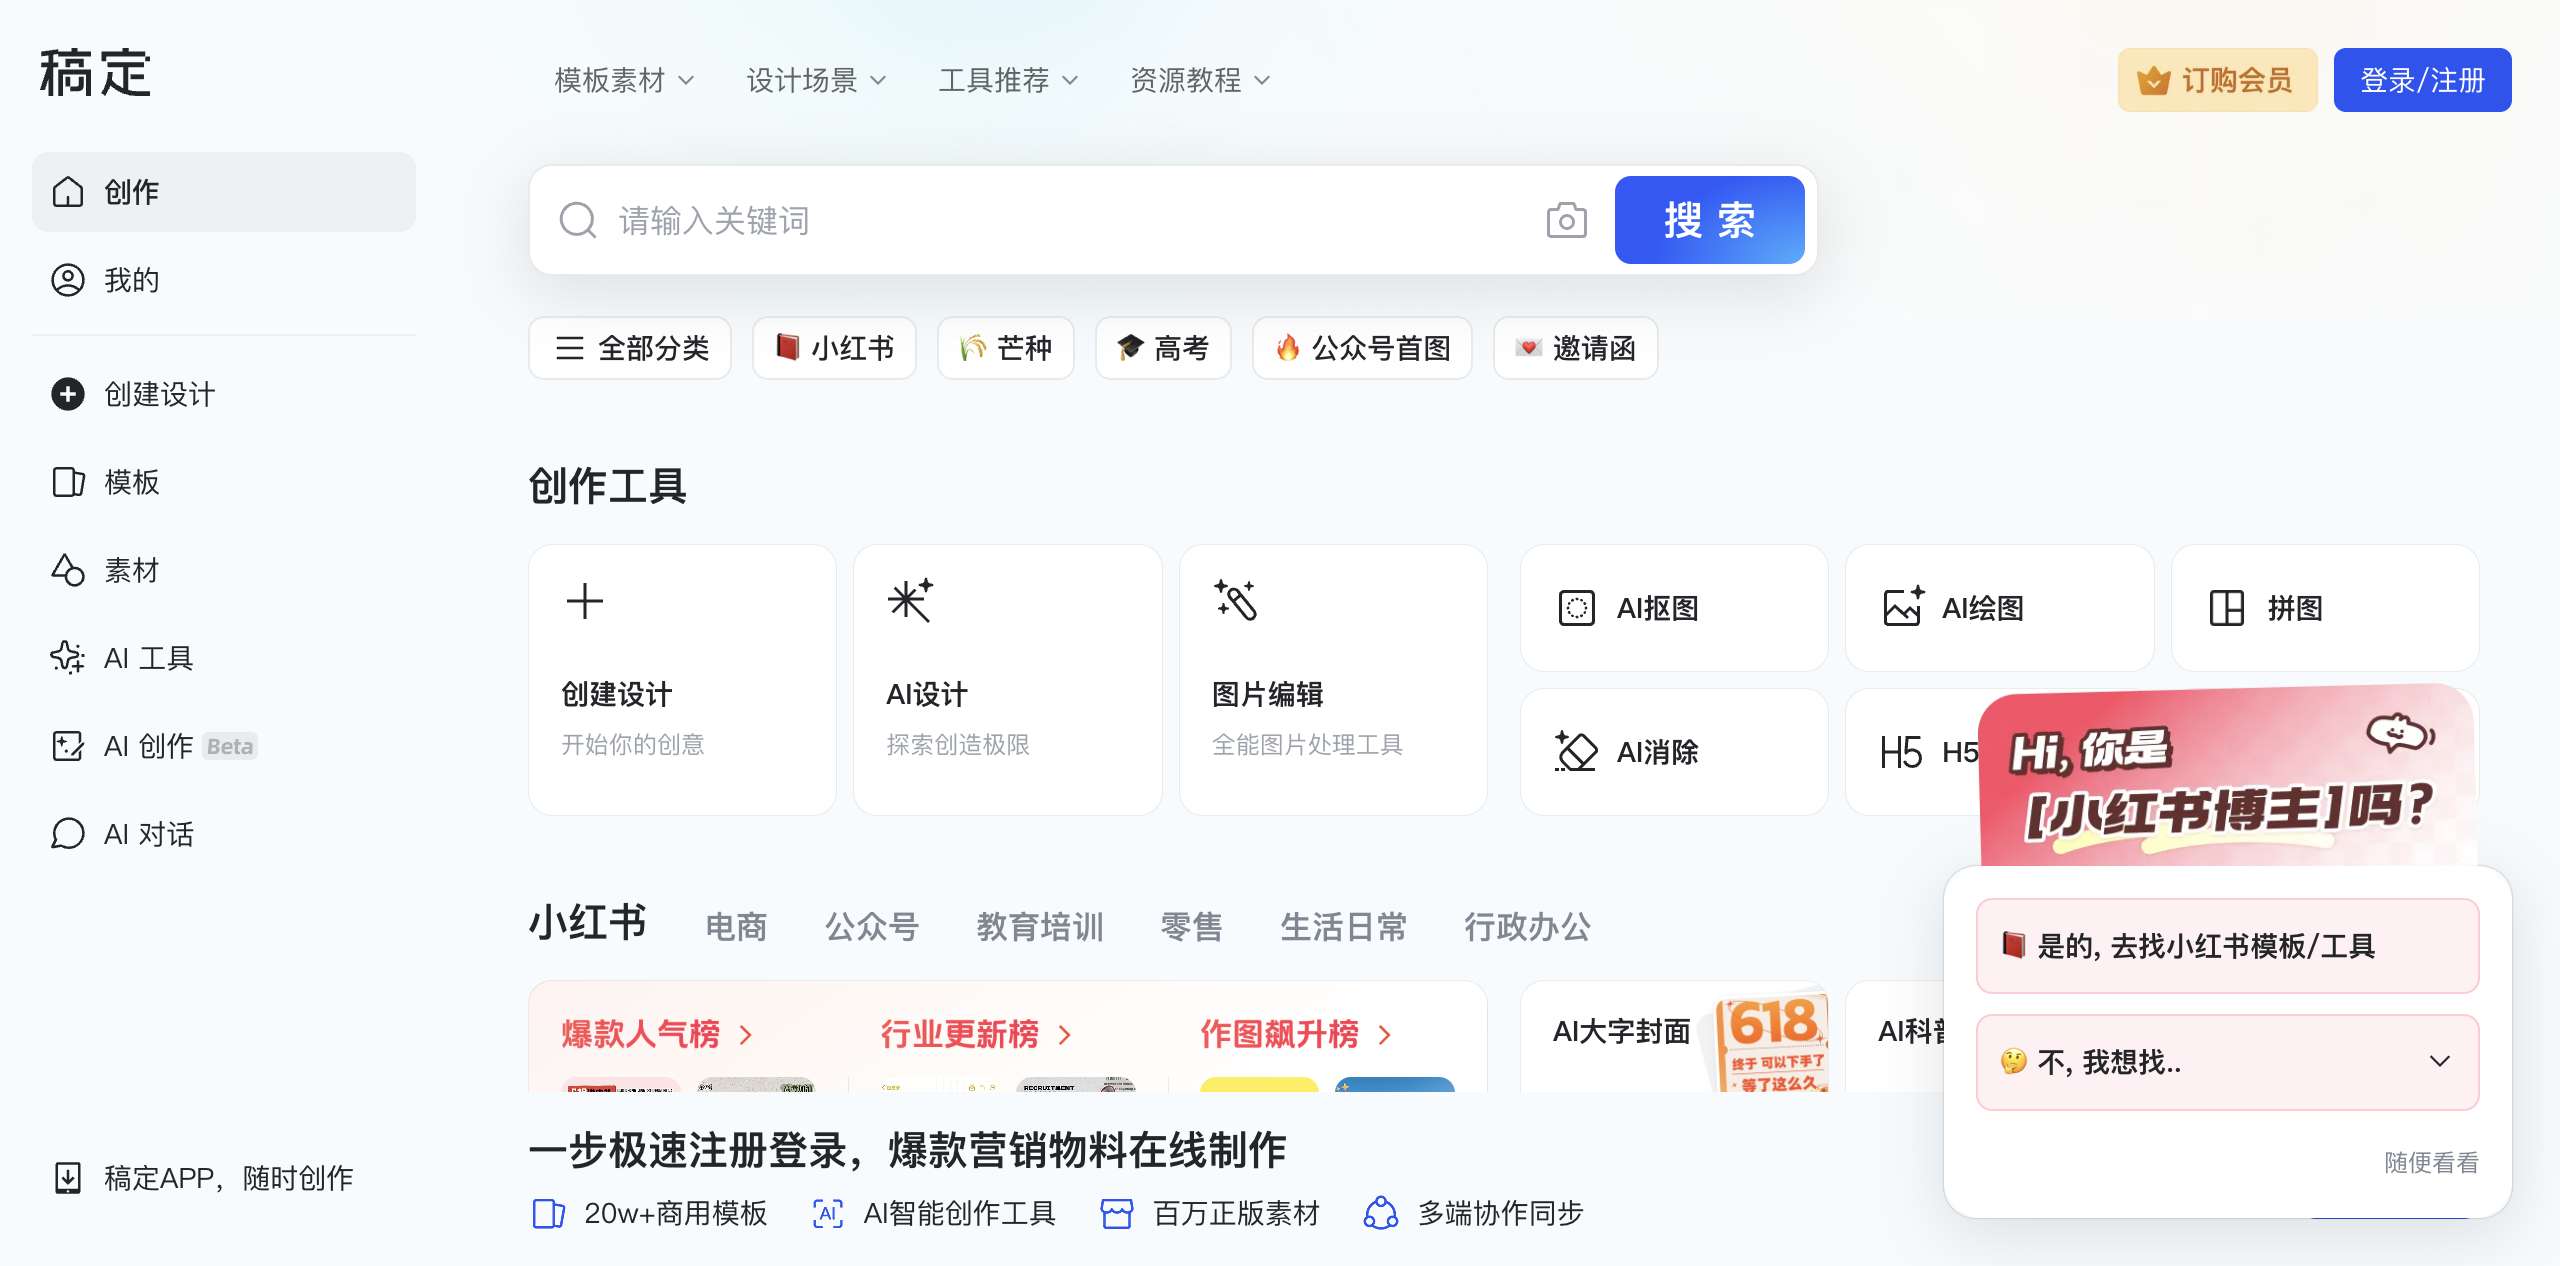
Task: Expand the 工具推荐 dropdown menu
Action: coord(1008,80)
